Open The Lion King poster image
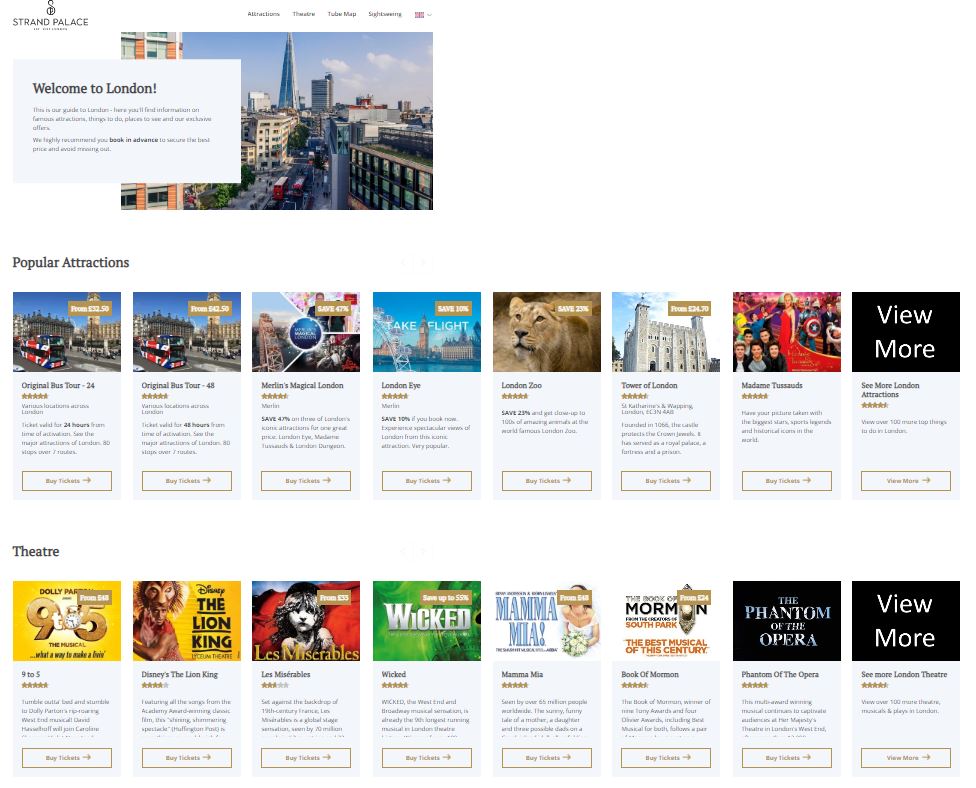The image size is (976, 788). click(x=187, y=621)
